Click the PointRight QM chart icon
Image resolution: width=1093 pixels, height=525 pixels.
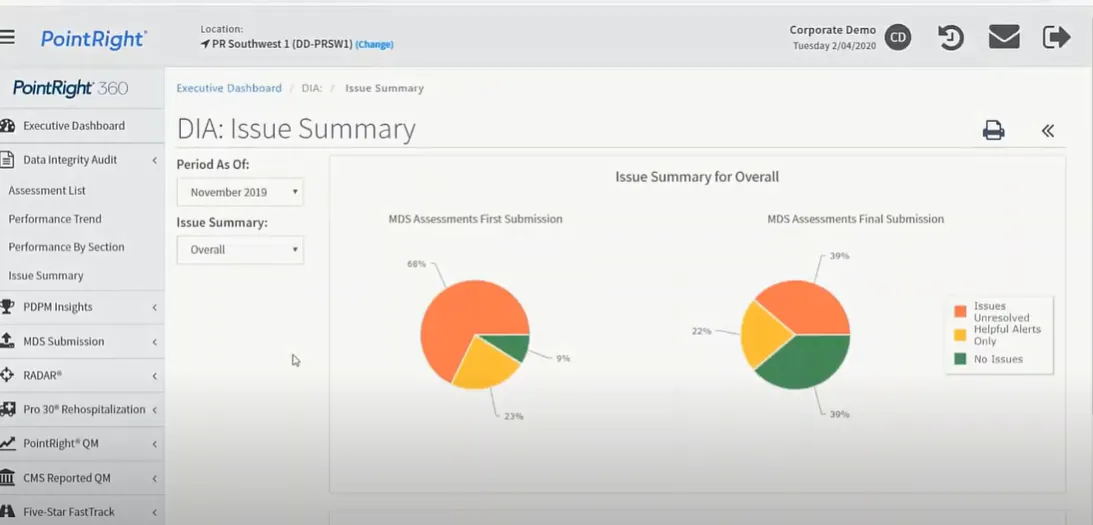pyautogui.click(x=8, y=443)
